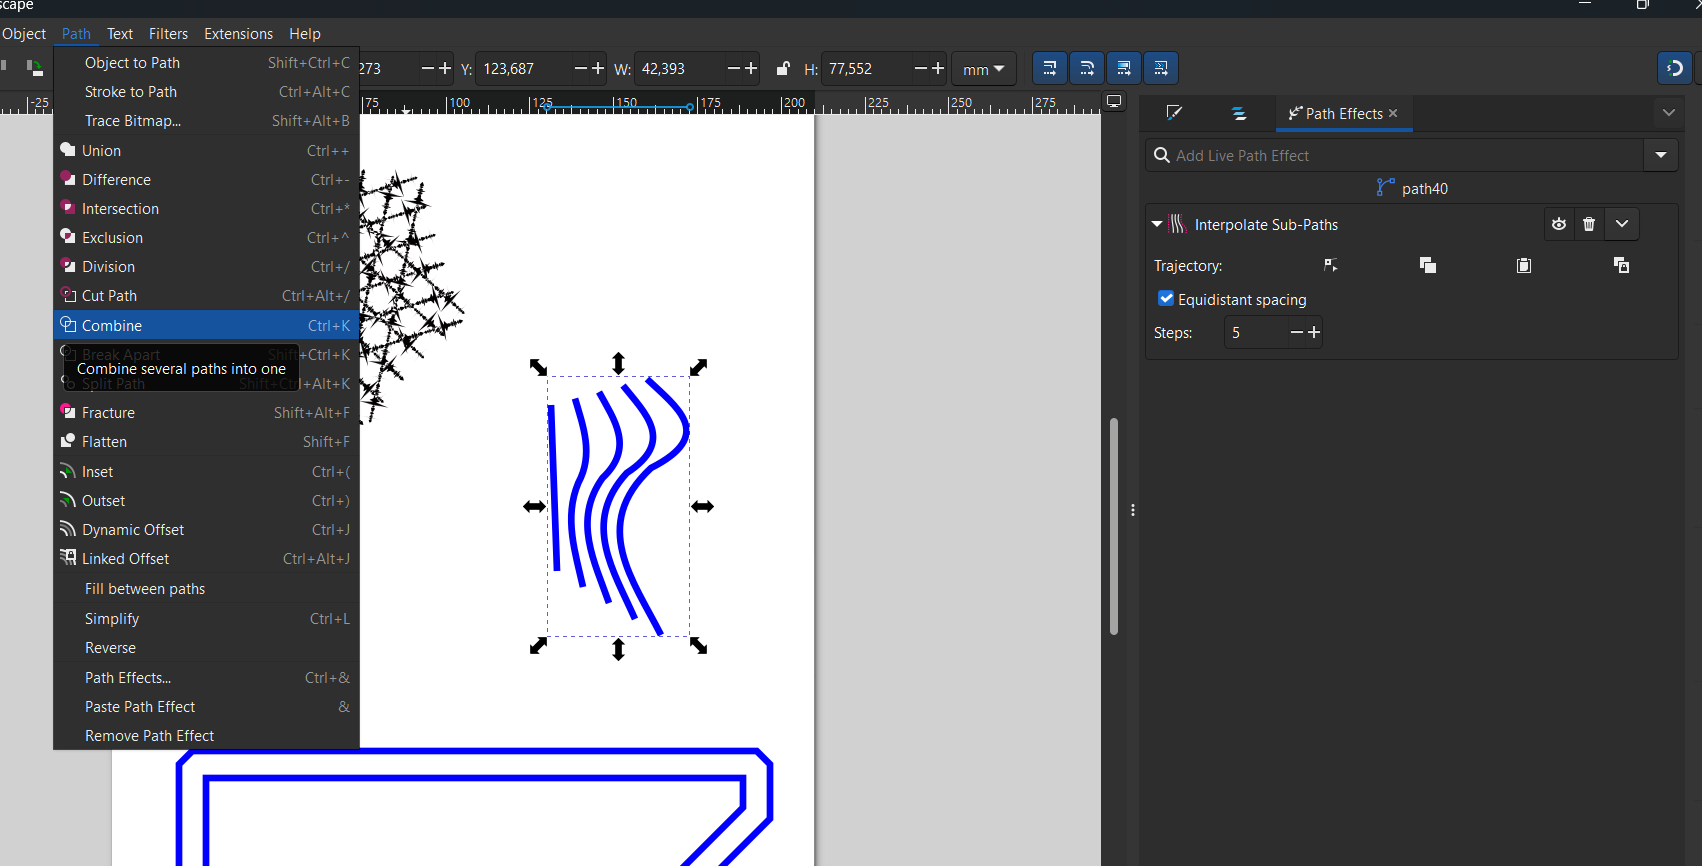Choose Outset
The height and width of the screenshot is (866, 1702).
206,501
